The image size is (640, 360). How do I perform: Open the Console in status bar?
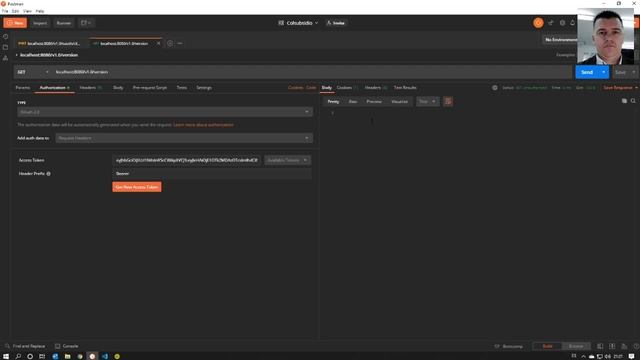67,346
